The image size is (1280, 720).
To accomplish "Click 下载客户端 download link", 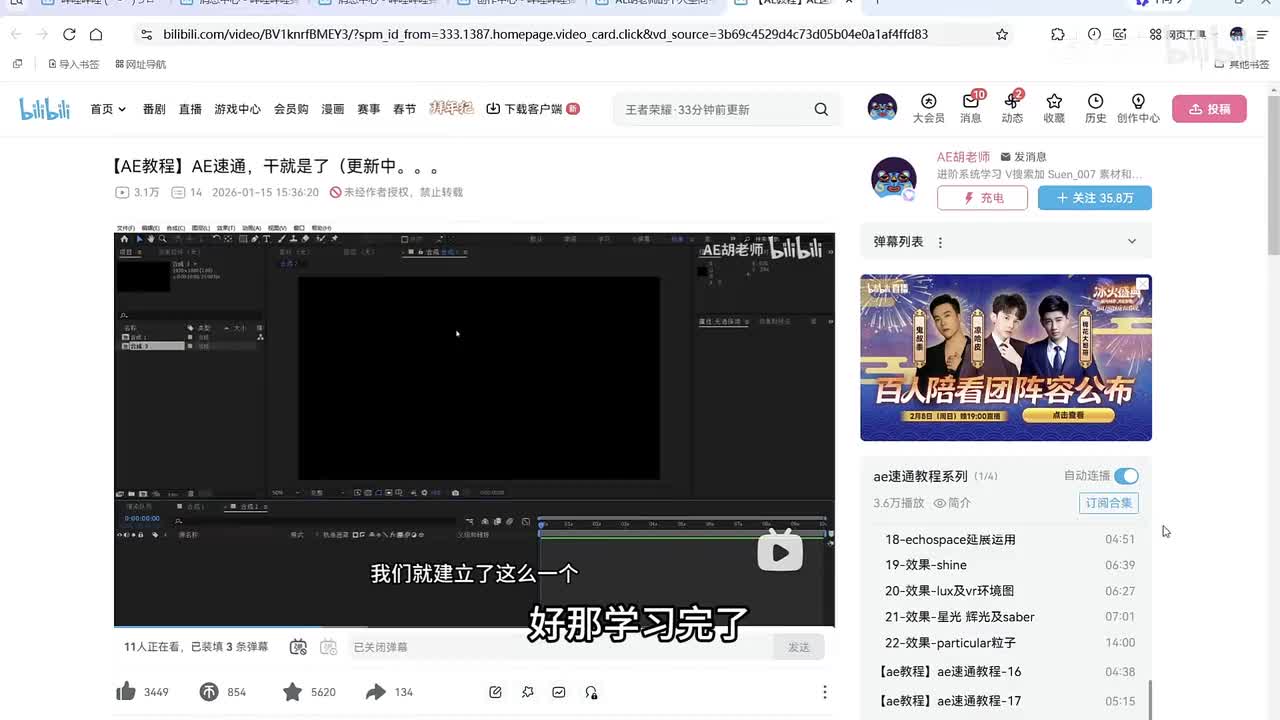I will pos(532,109).
